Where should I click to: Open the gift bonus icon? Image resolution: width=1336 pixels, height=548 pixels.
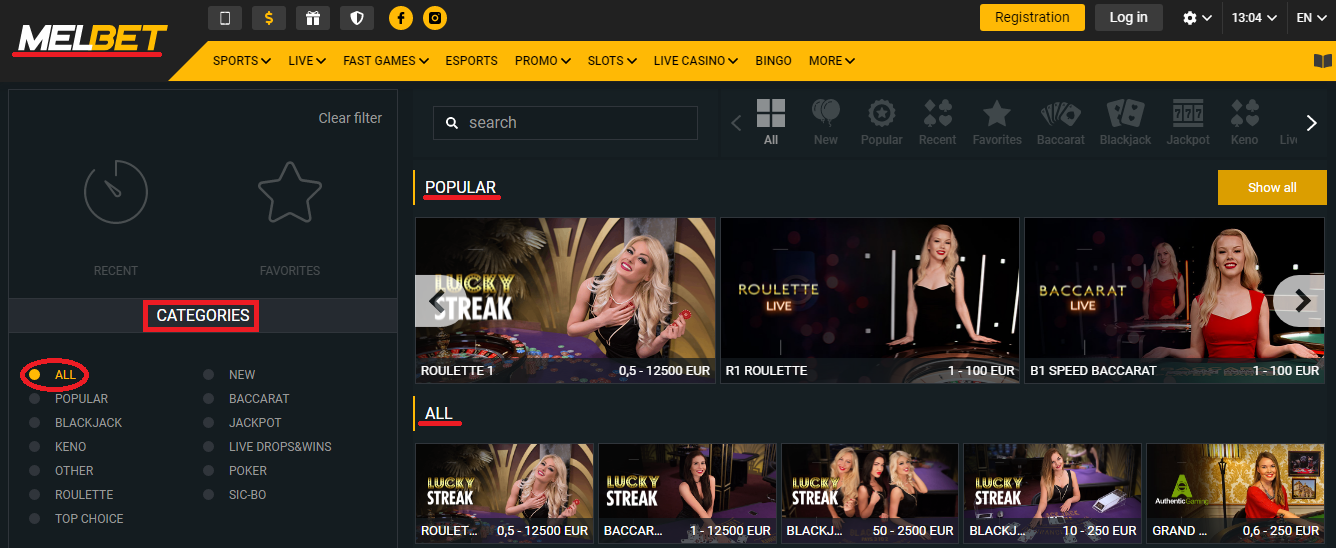pos(313,17)
